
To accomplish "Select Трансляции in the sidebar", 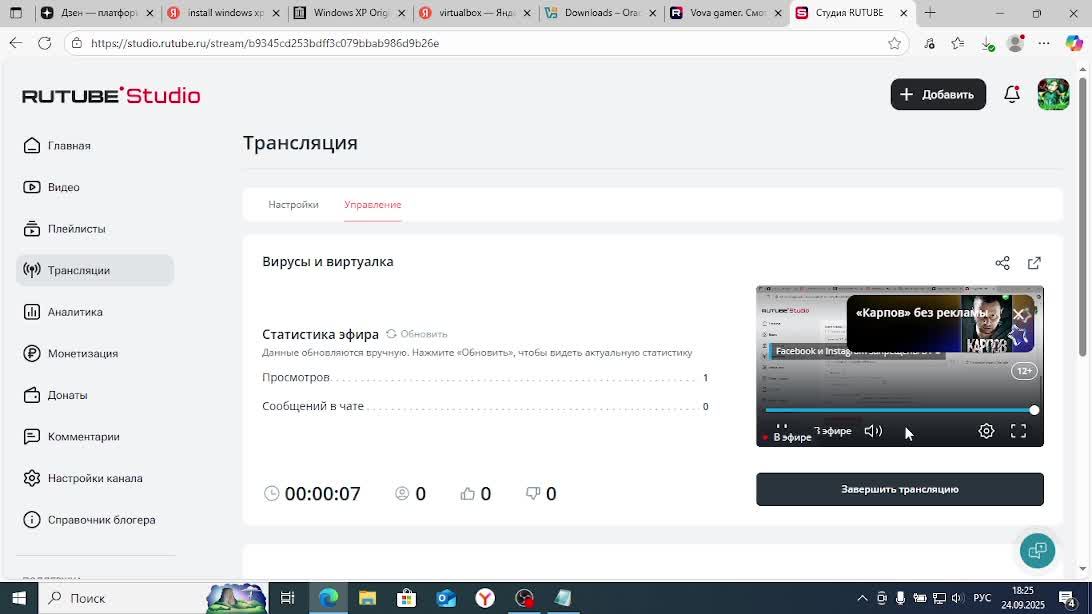I will pos(95,270).
